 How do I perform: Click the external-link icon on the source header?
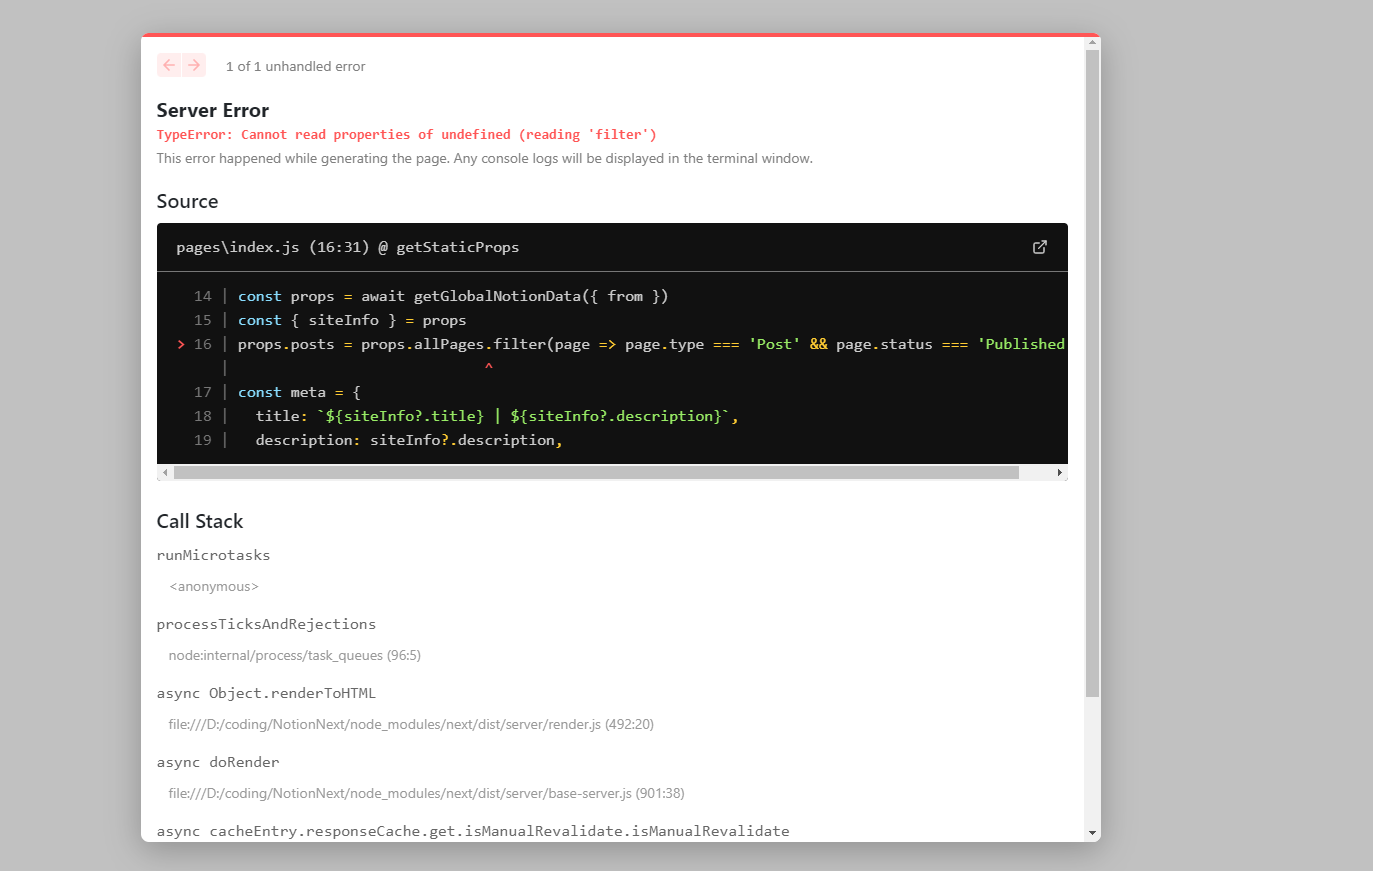(1040, 247)
